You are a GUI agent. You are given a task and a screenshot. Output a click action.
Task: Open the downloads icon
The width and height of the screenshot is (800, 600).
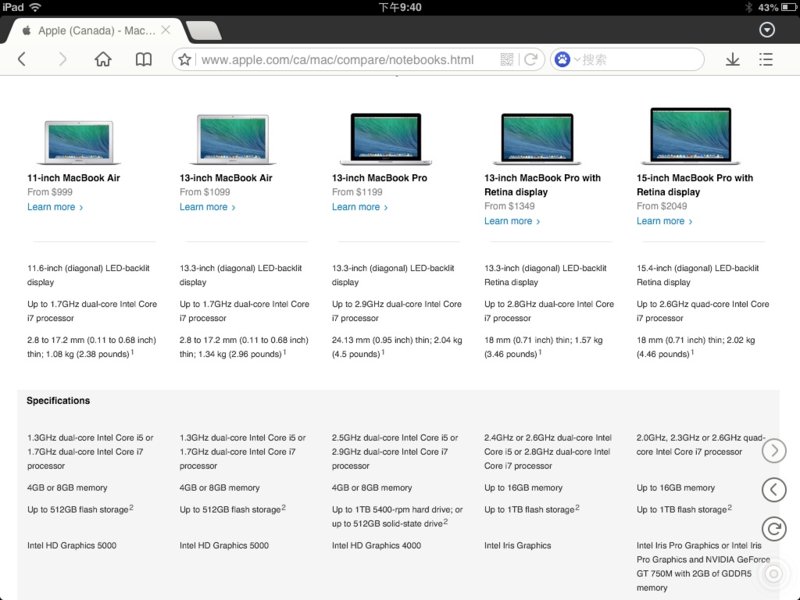tap(733, 60)
